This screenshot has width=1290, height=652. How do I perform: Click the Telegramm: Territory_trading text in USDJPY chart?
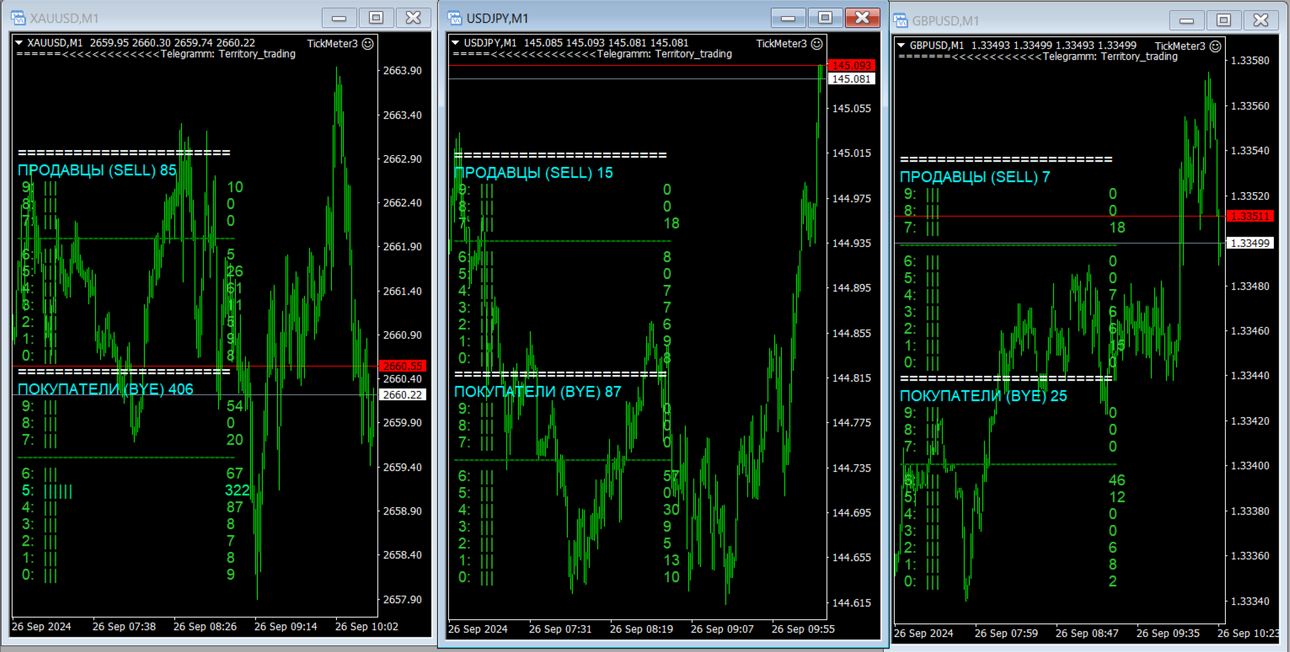pyautogui.click(x=664, y=54)
